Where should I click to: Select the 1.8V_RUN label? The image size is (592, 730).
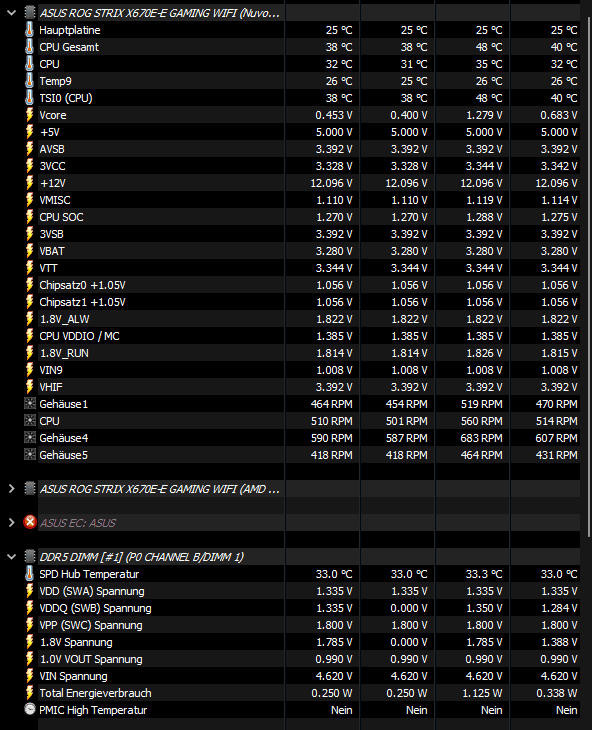pyautogui.click(x=64, y=353)
